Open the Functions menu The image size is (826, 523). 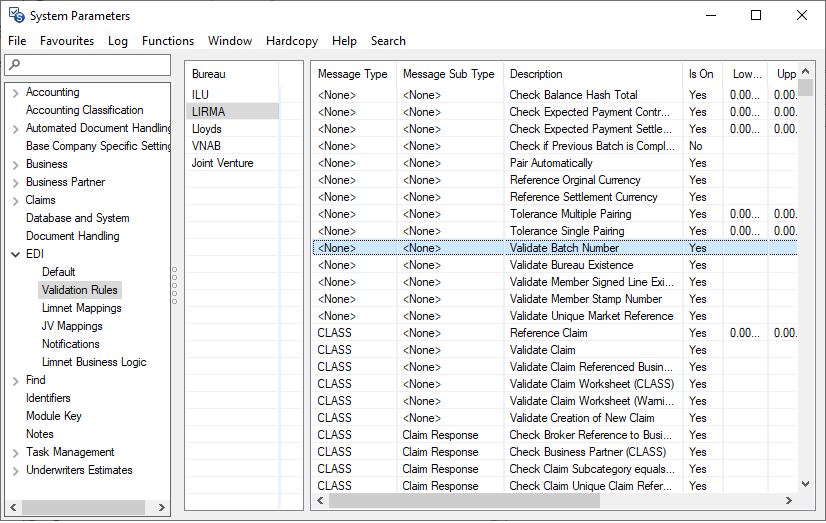click(x=167, y=41)
